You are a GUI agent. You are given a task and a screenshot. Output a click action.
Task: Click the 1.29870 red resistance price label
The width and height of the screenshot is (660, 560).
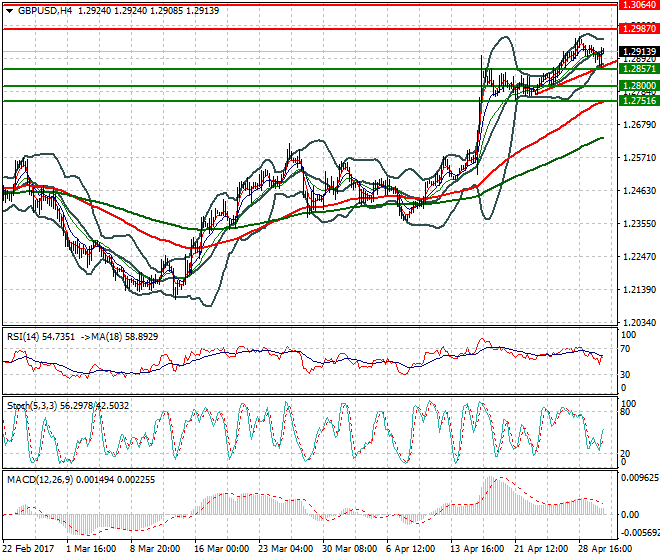639,29
